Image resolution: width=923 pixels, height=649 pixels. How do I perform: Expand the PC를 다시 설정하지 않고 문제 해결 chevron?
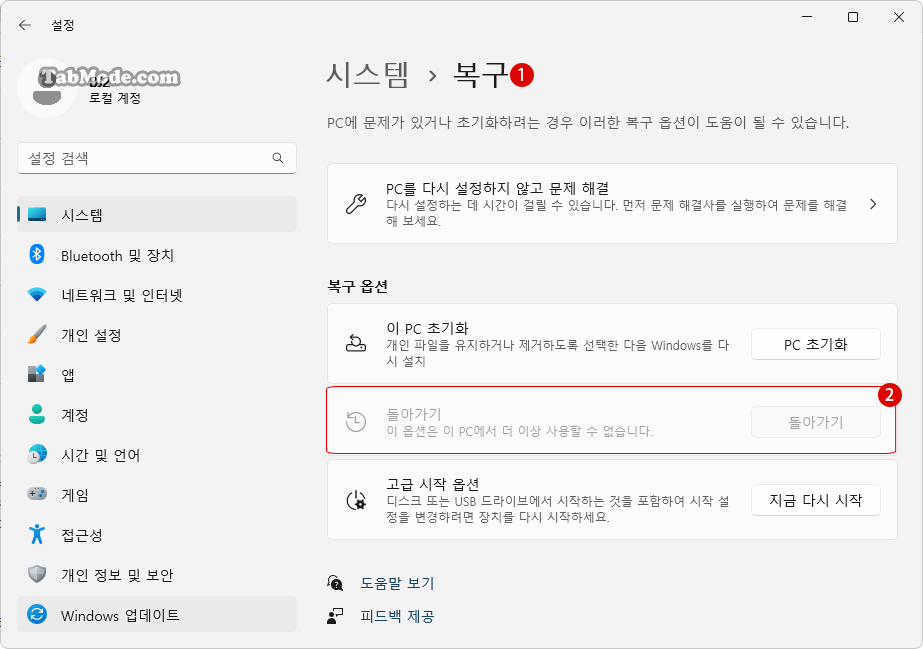(873, 204)
